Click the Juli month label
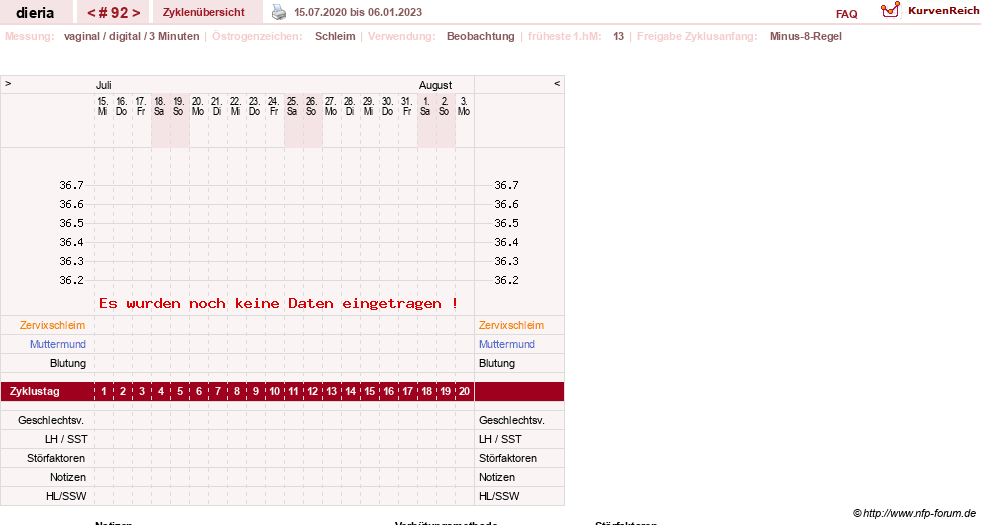The image size is (981, 525). pyautogui.click(x=104, y=85)
